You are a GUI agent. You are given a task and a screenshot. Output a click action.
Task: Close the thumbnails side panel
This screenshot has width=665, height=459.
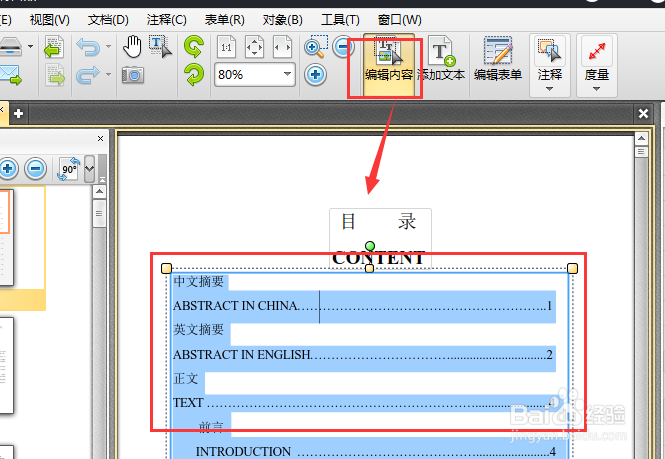(101, 138)
